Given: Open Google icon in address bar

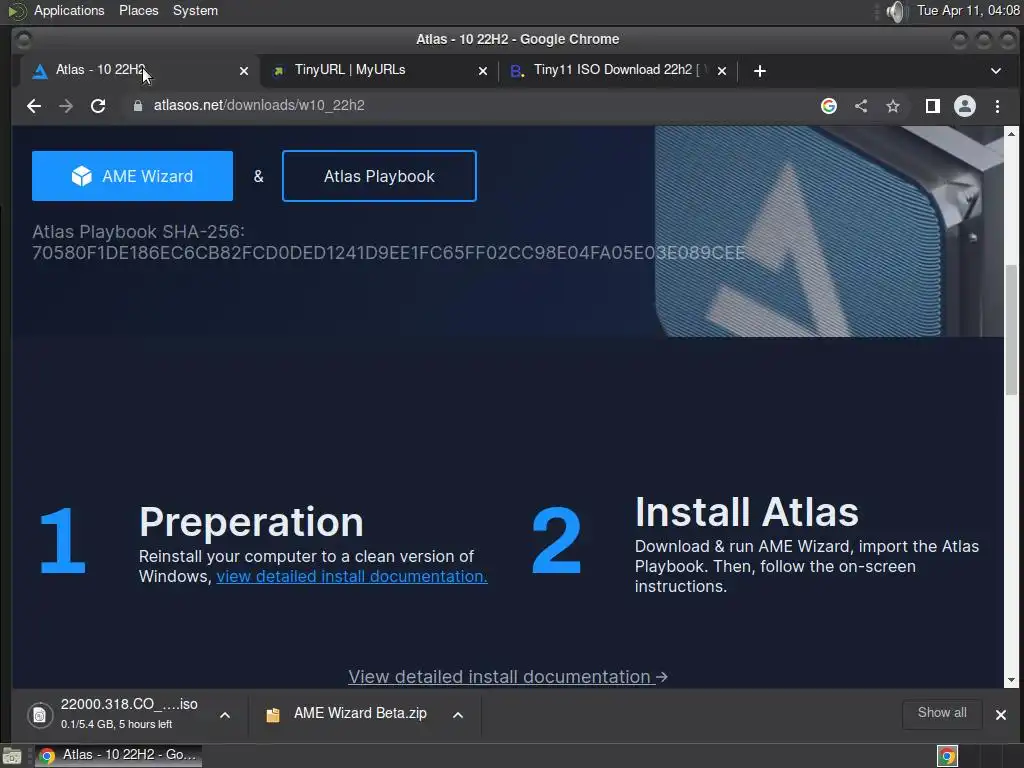Looking at the screenshot, I should click(829, 106).
